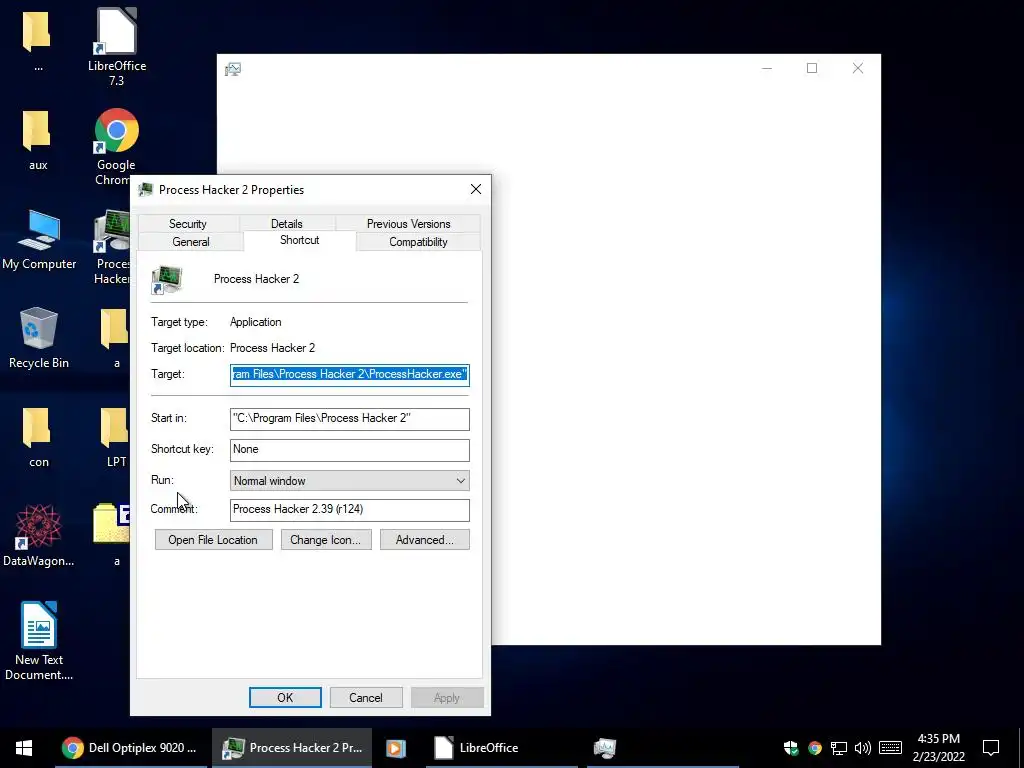
Task: Open Google Chrome desktop shortcut
Action: [116, 146]
